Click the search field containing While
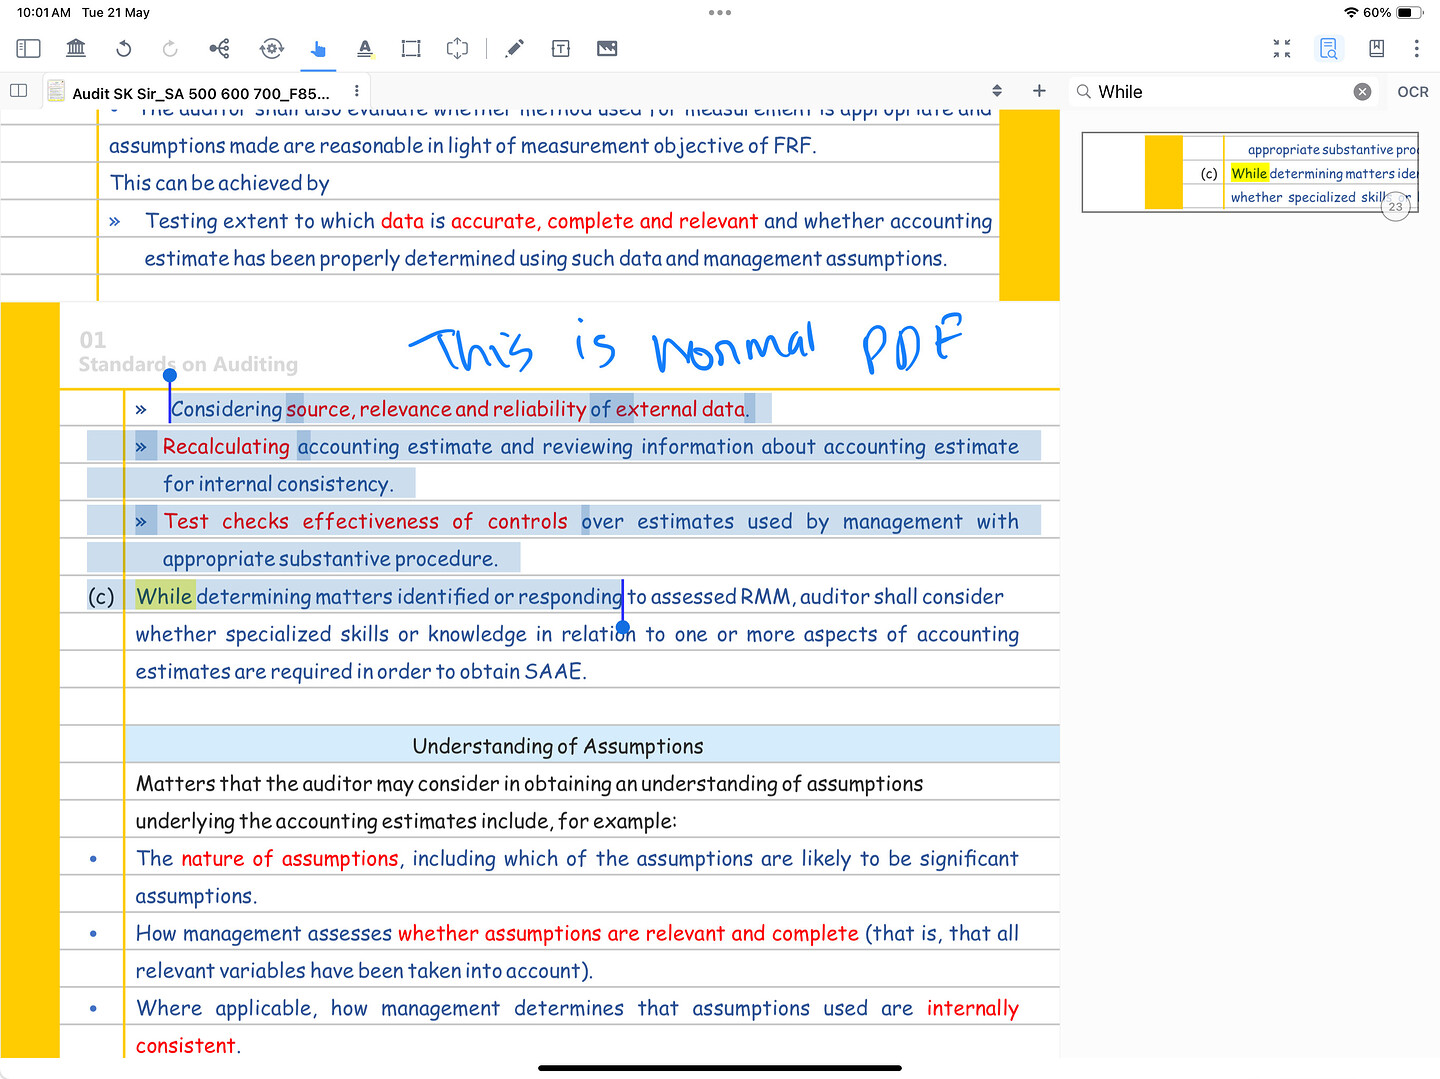The width and height of the screenshot is (1440, 1079). 1222,92
